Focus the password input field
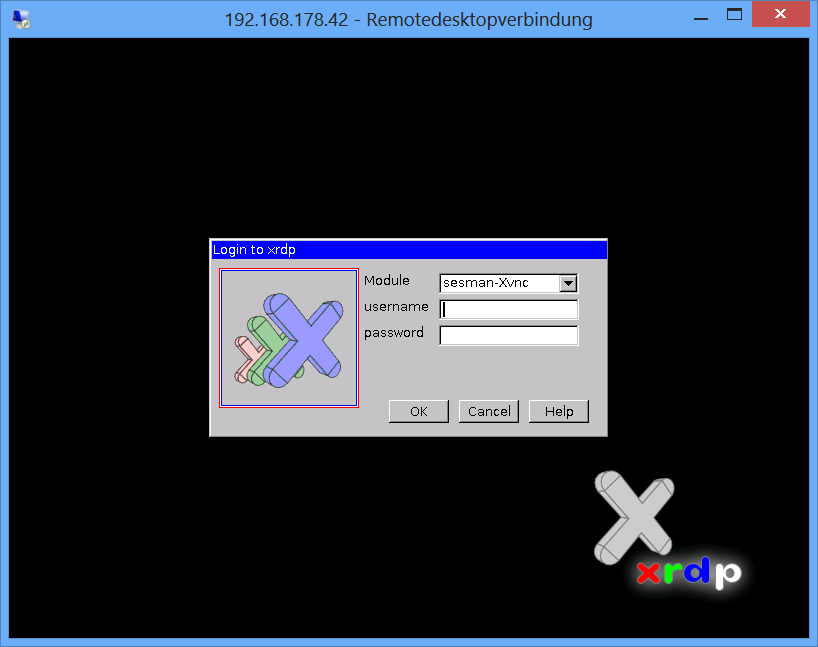 point(509,336)
